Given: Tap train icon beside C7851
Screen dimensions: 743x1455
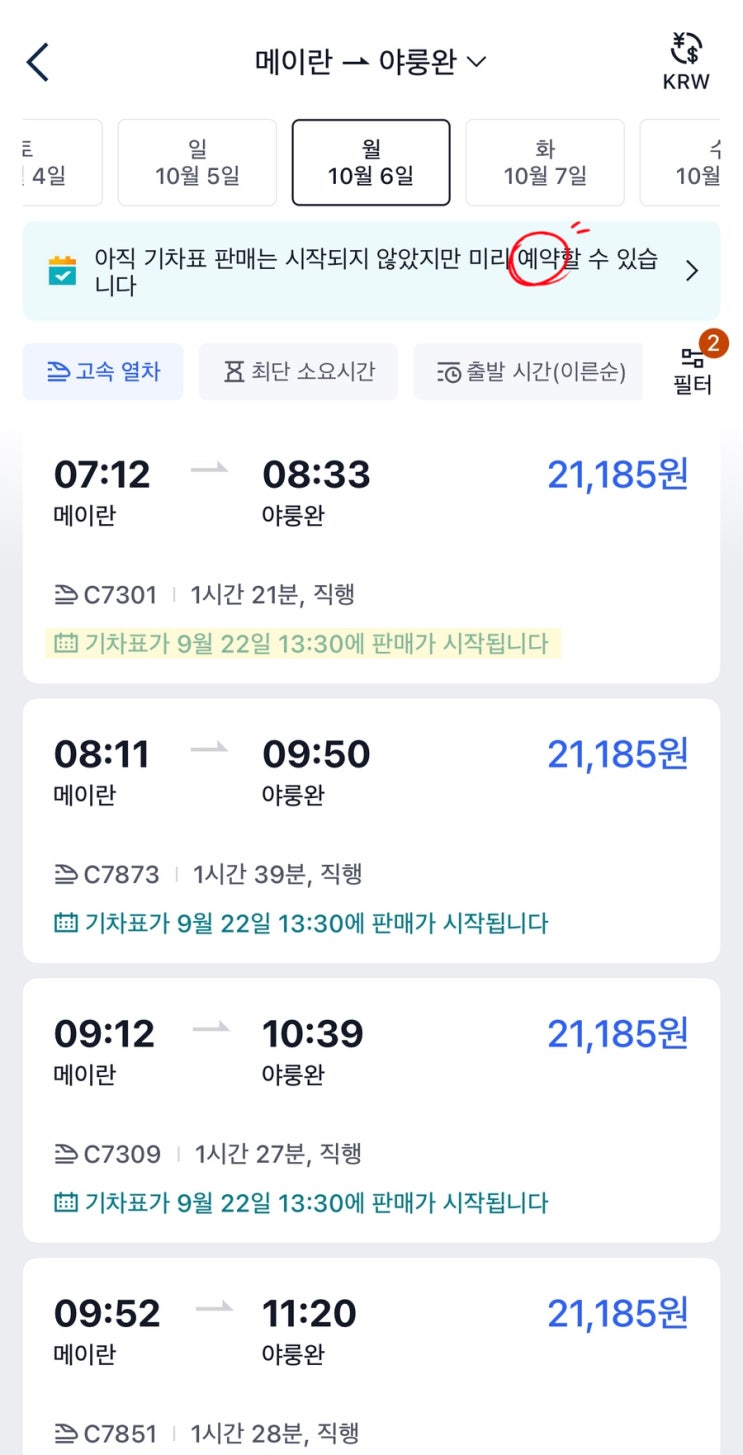Looking at the screenshot, I should click(x=65, y=1433).
